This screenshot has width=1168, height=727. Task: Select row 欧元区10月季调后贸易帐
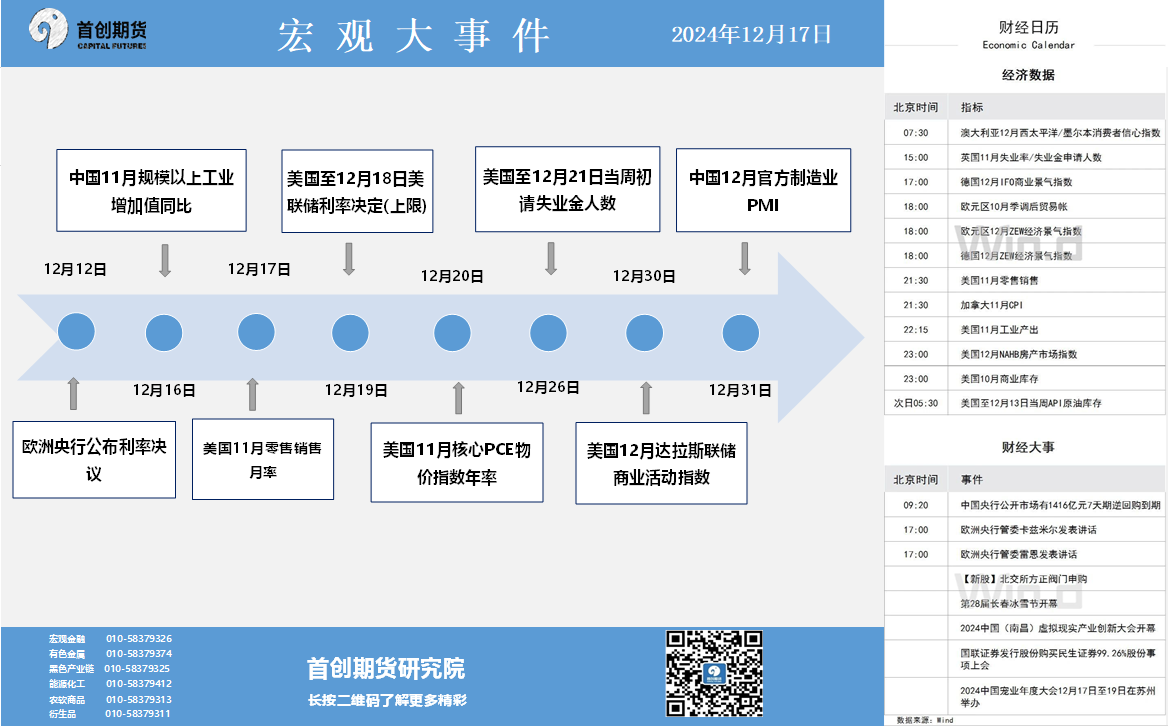(1025, 206)
